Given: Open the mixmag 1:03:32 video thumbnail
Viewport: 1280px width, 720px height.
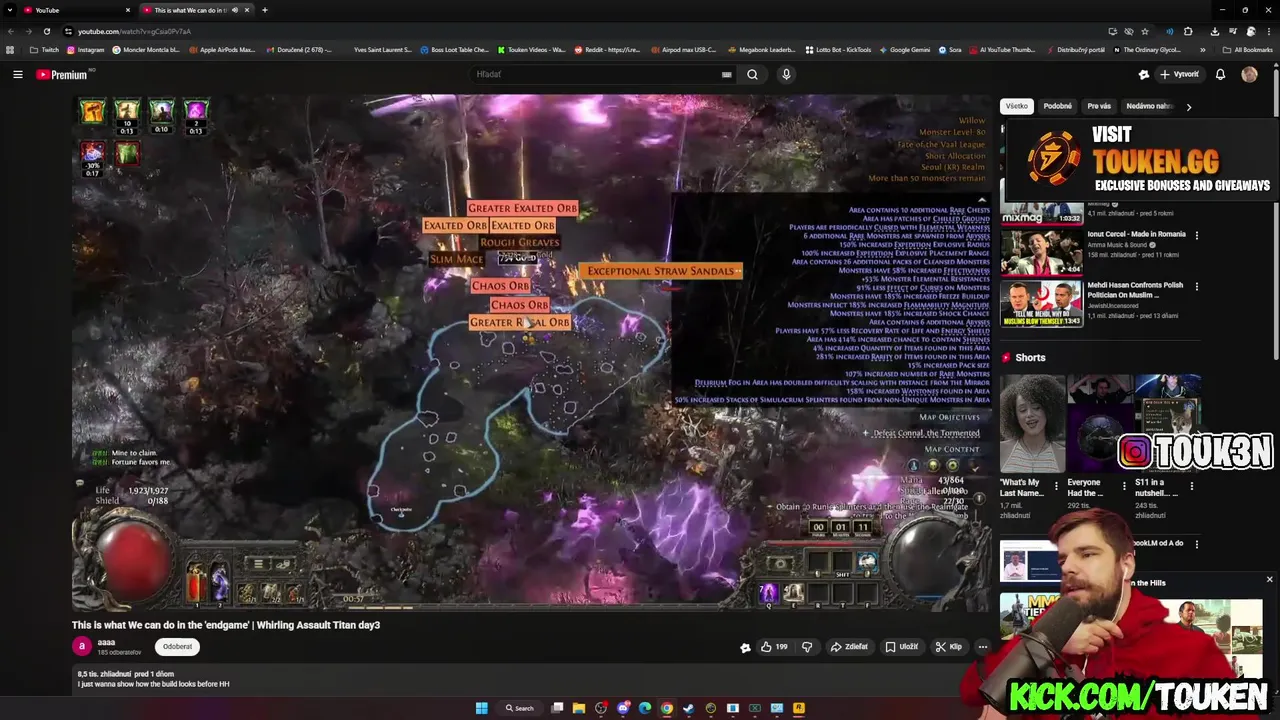Looking at the screenshot, I should [1041, 213].
